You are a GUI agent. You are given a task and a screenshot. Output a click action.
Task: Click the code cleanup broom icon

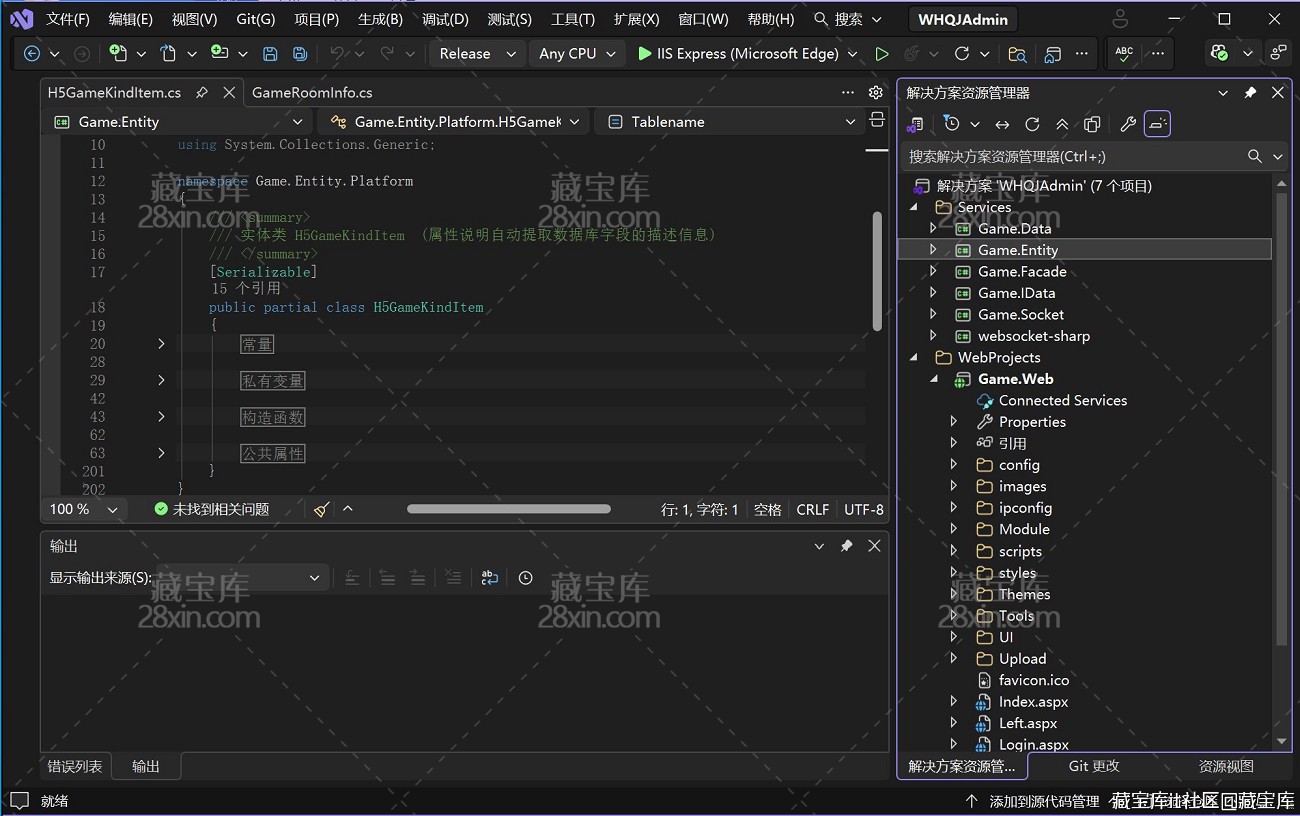coord(321,509)
